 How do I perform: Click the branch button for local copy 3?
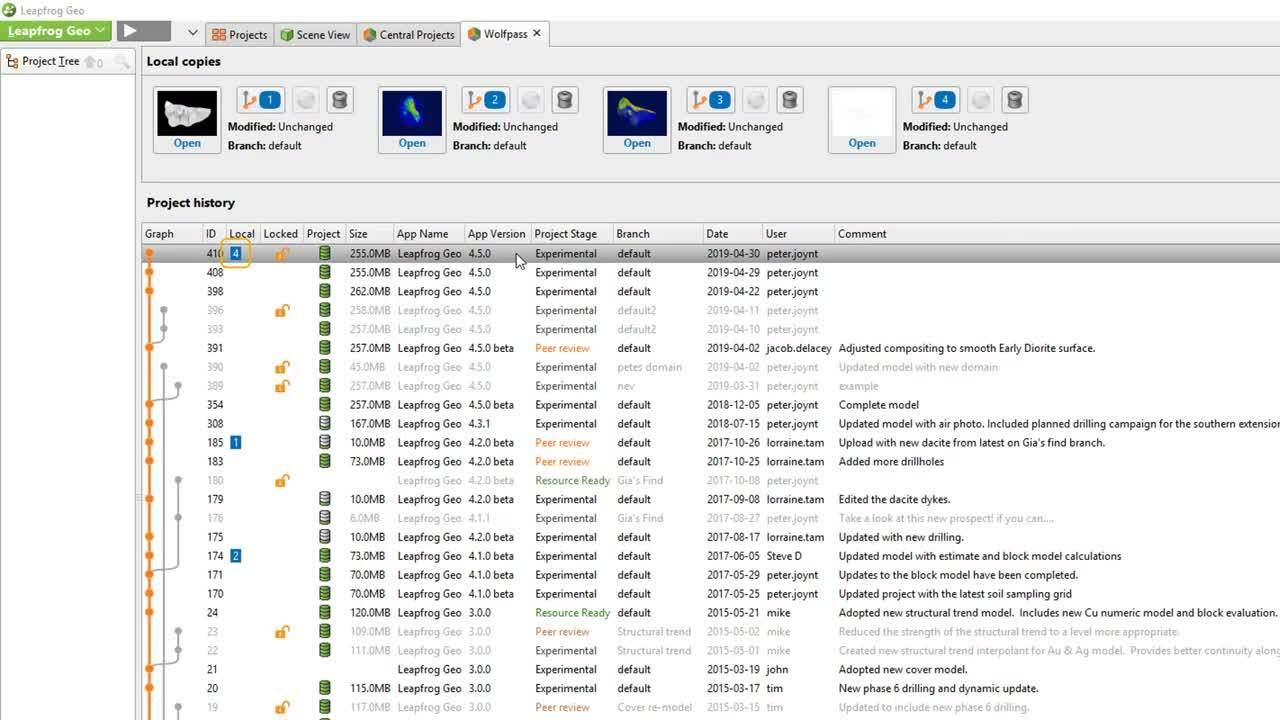coord(710,100)
